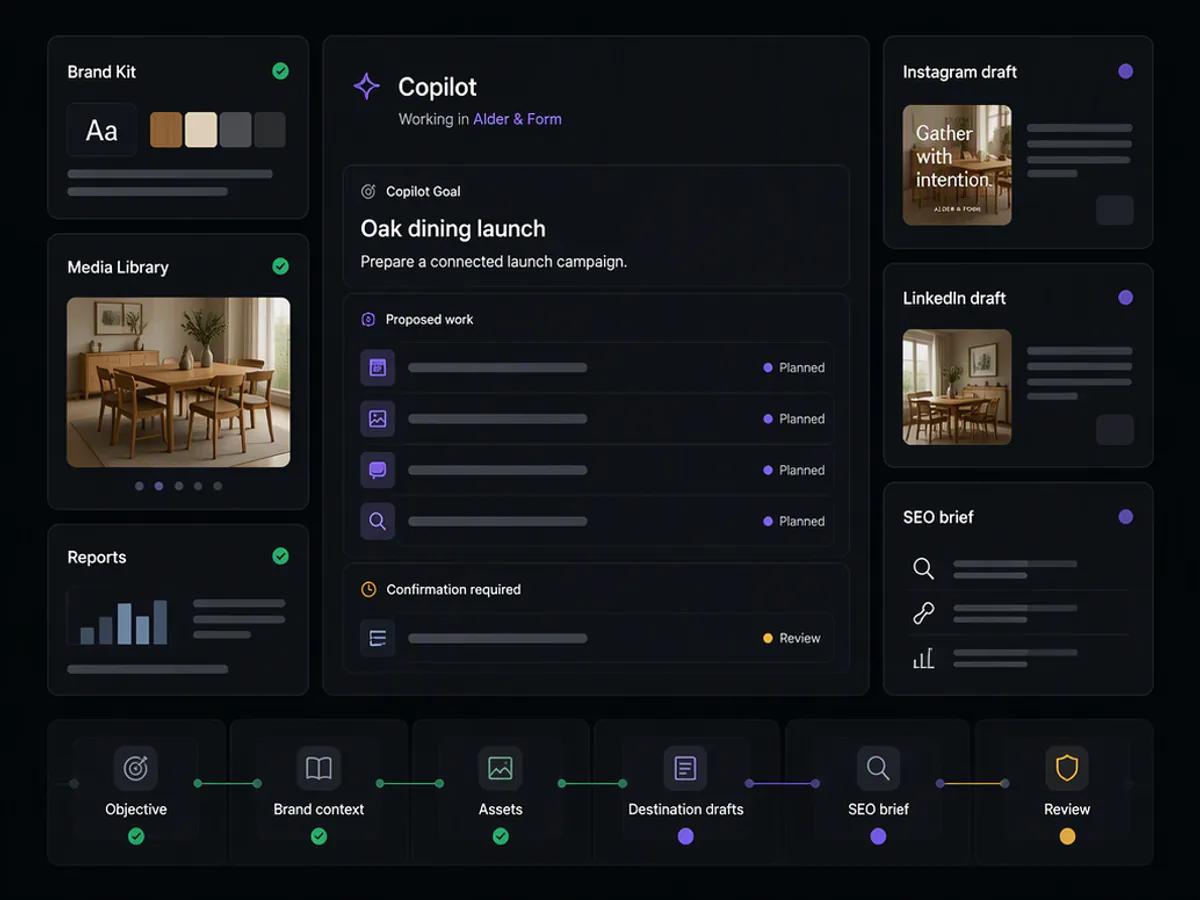Choose the magnifier icon in Proposed work list
Image resolution: width=1200 pixels, height=900 pixels.
pyautogui.click(x=378, y=521)
